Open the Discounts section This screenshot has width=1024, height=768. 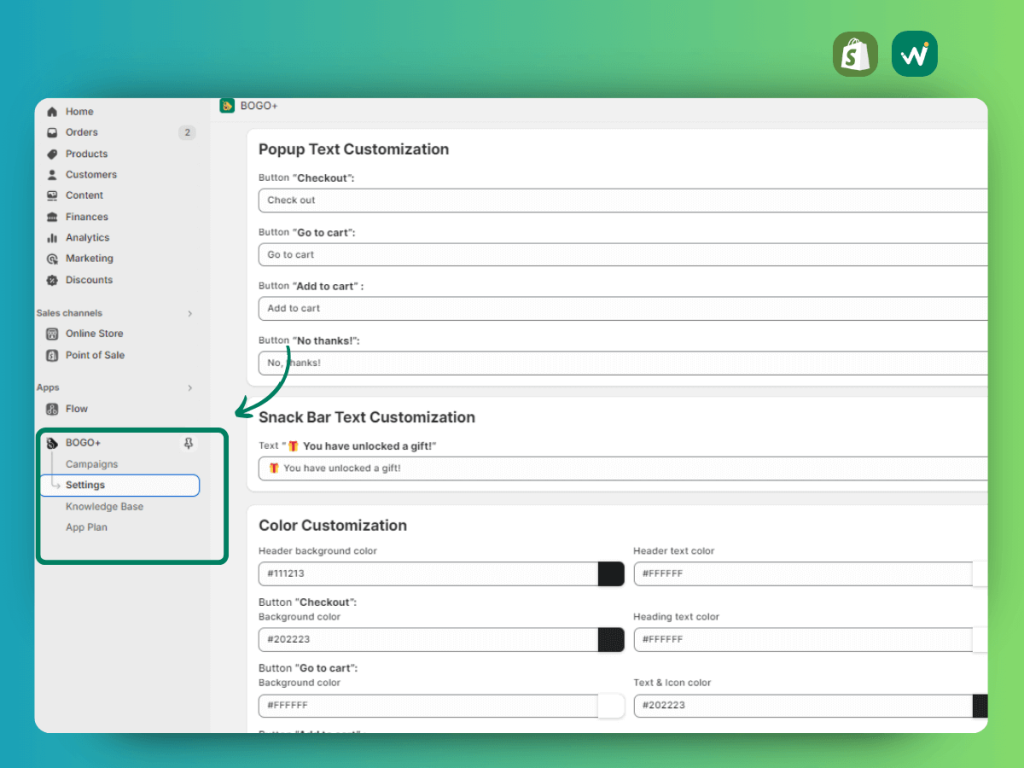pyautogui.click(x=89, y=280)
